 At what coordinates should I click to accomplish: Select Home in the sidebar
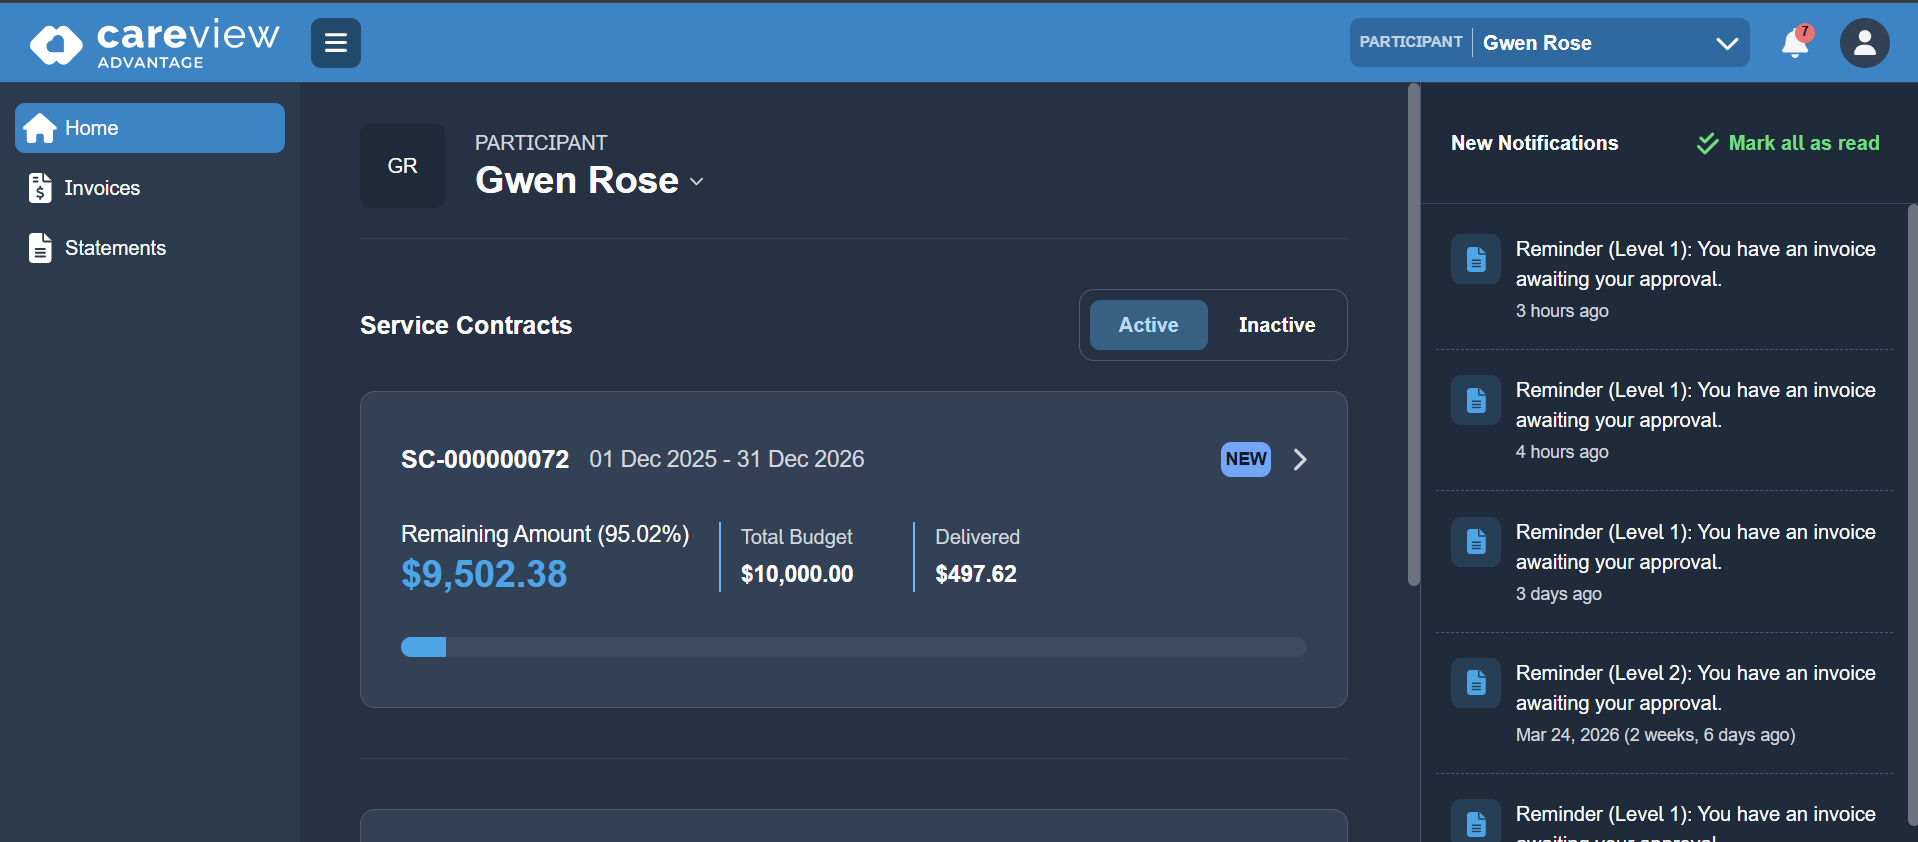pos(150,128)
